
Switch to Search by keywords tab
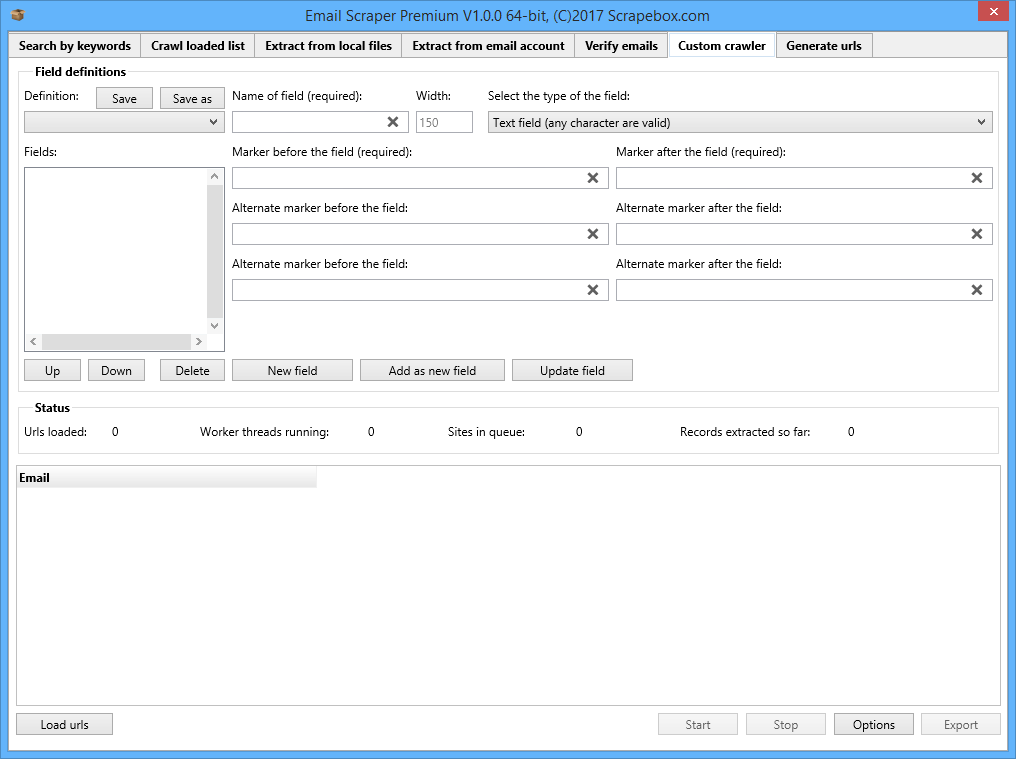pyautogui.click(x=75, y=46)
